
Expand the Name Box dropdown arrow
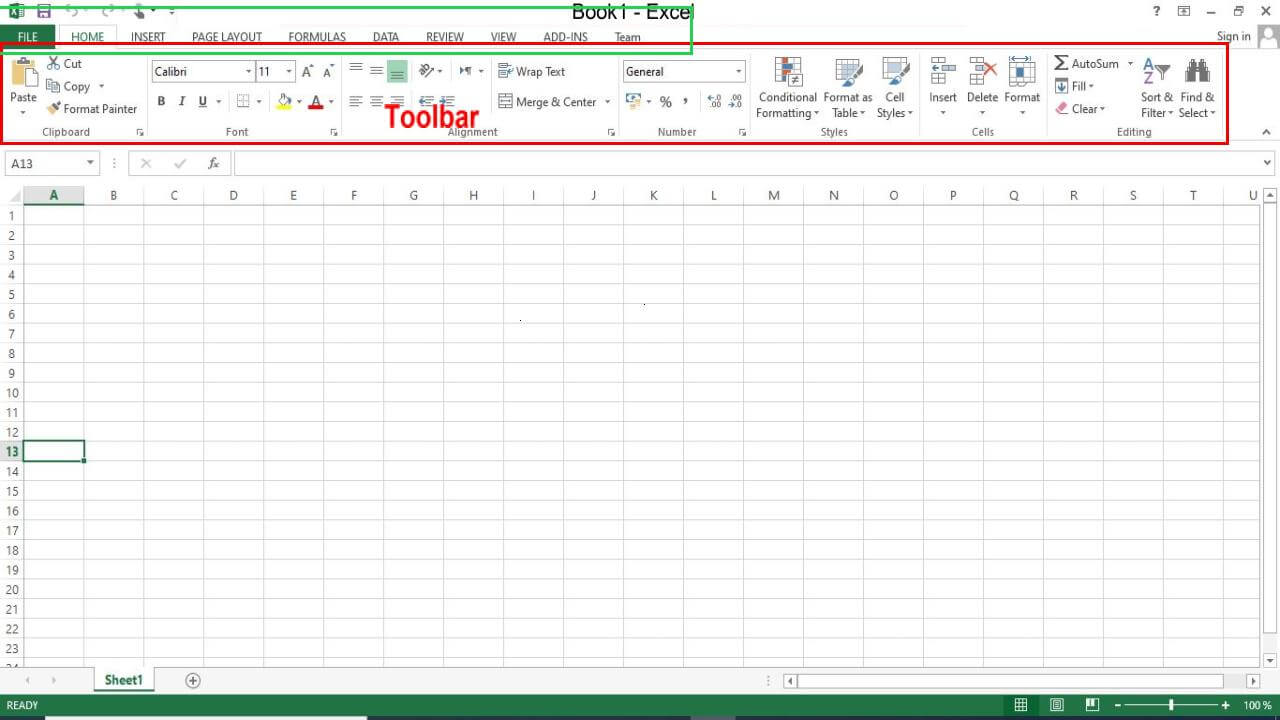coord(90,163)
